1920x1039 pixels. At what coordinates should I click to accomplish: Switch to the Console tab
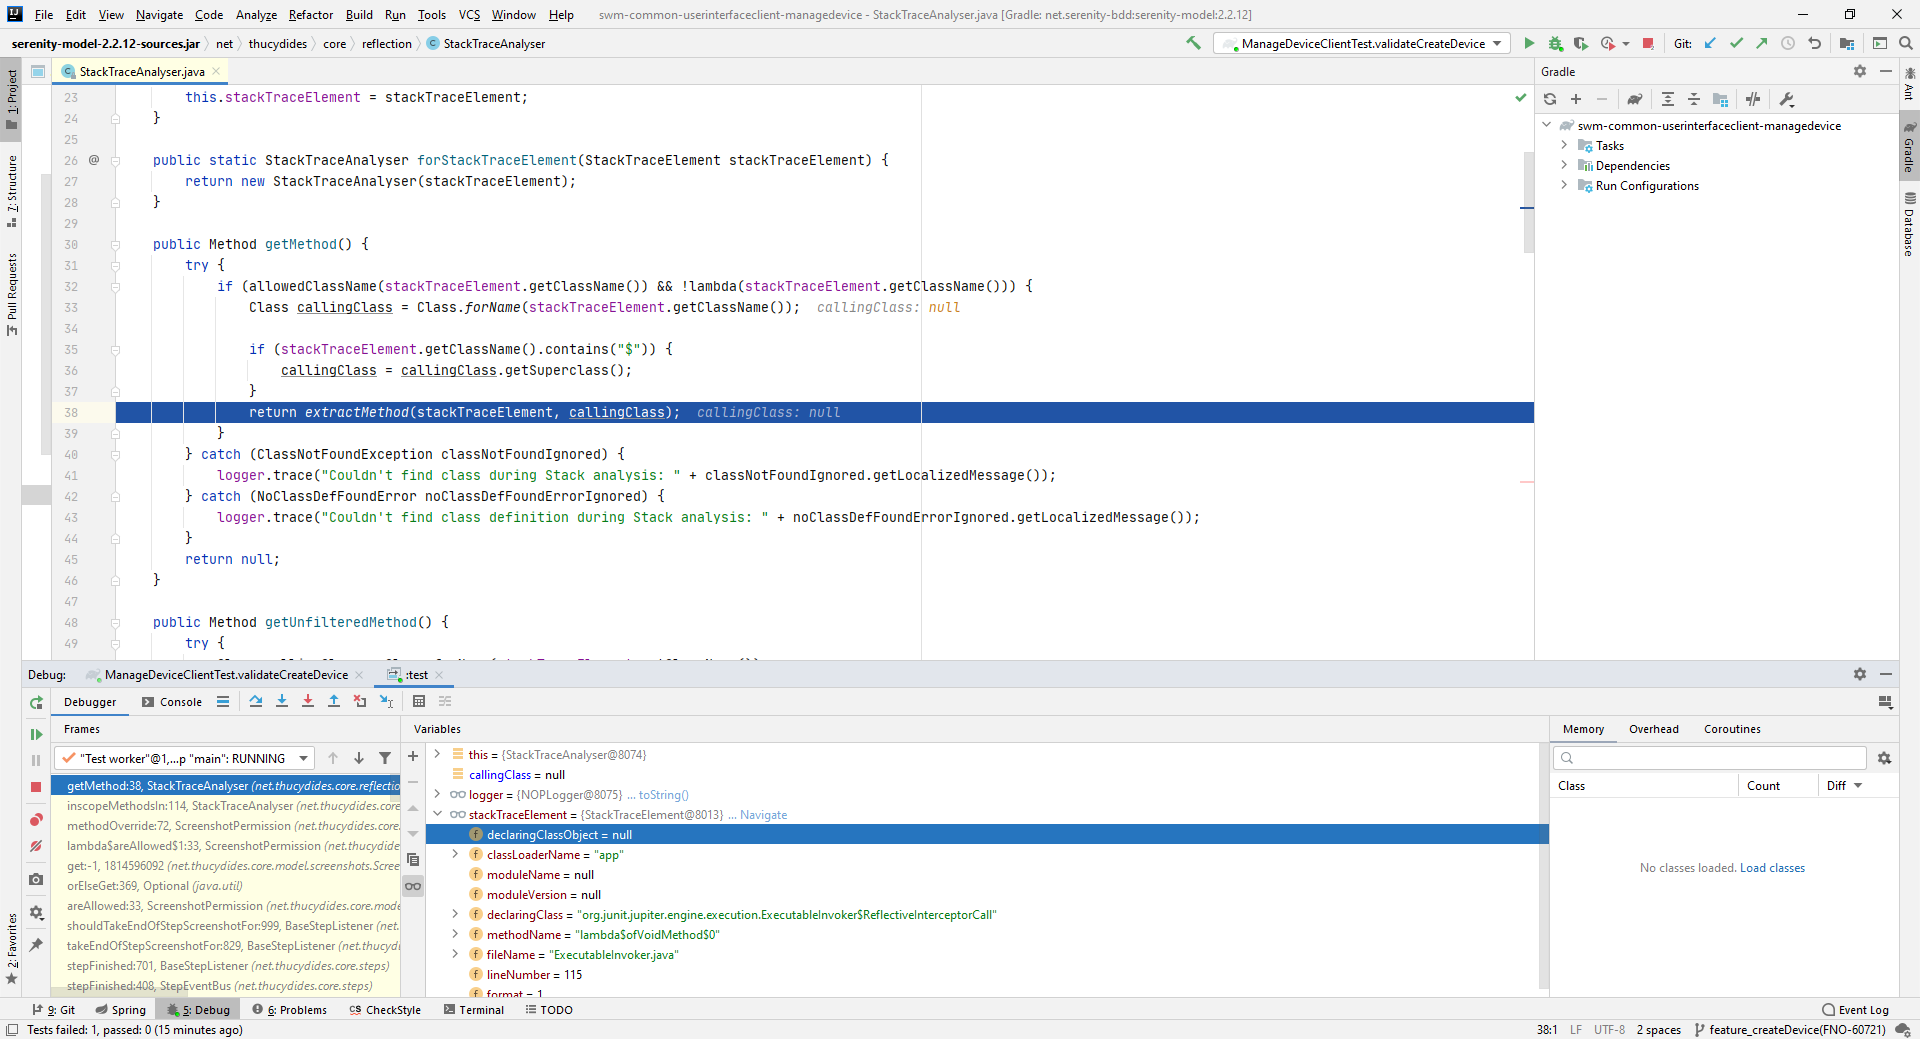point(172,702)
